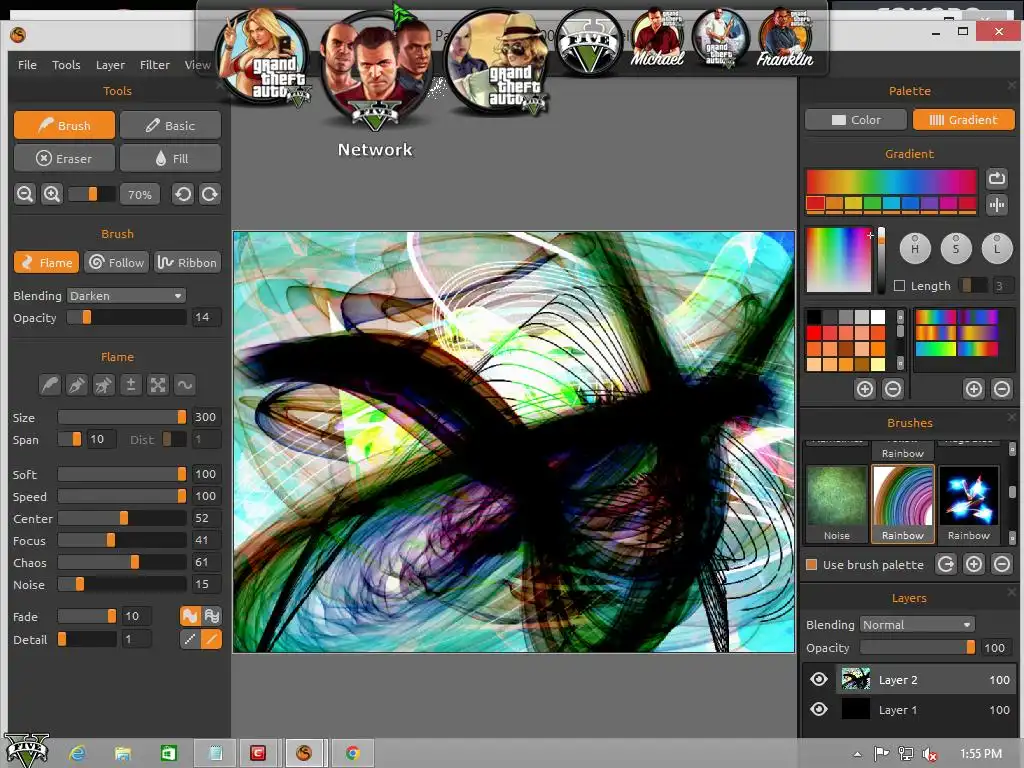Click the 70% zoom field
Image resolution: width=1024 pixels, height=768 pixels.
click(x=140, y=194)
